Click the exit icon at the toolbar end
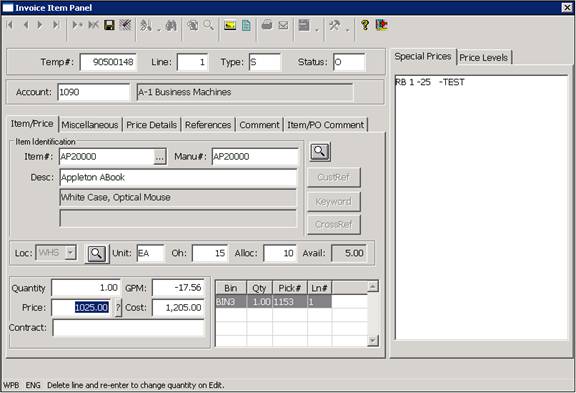Viewport: 576px width, 393px height. click(382, 25)
